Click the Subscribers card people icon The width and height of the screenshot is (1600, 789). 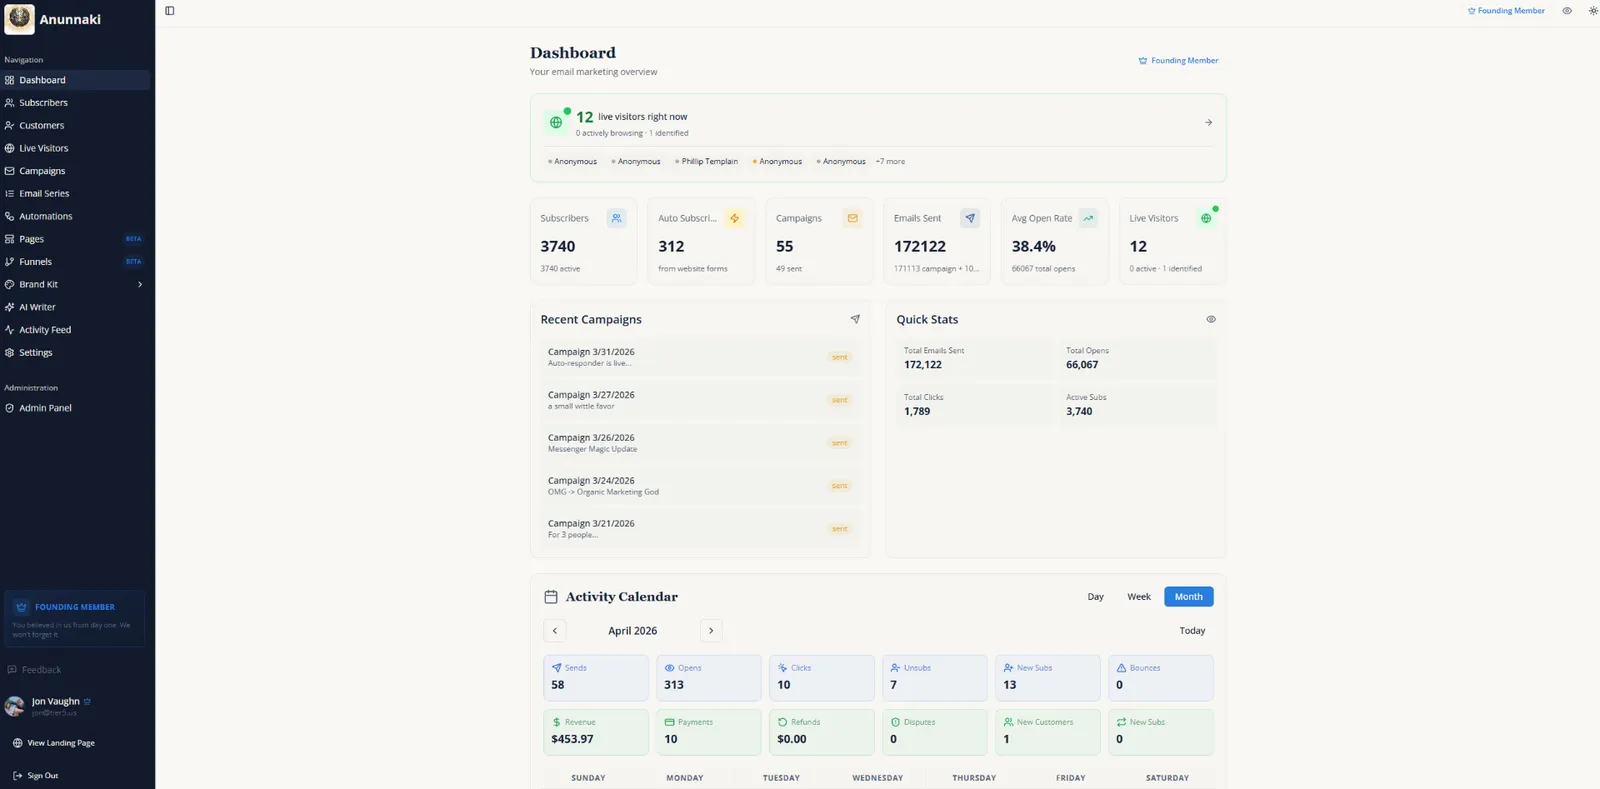click(x=616, y=218)
